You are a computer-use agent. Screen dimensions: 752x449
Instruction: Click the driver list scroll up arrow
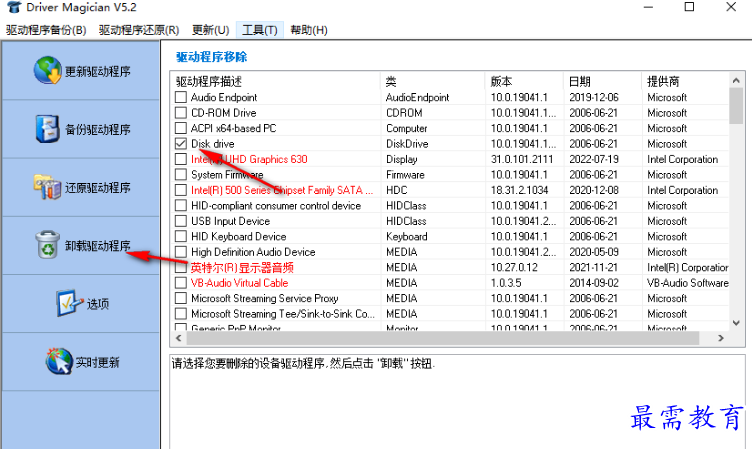[736, 81]
